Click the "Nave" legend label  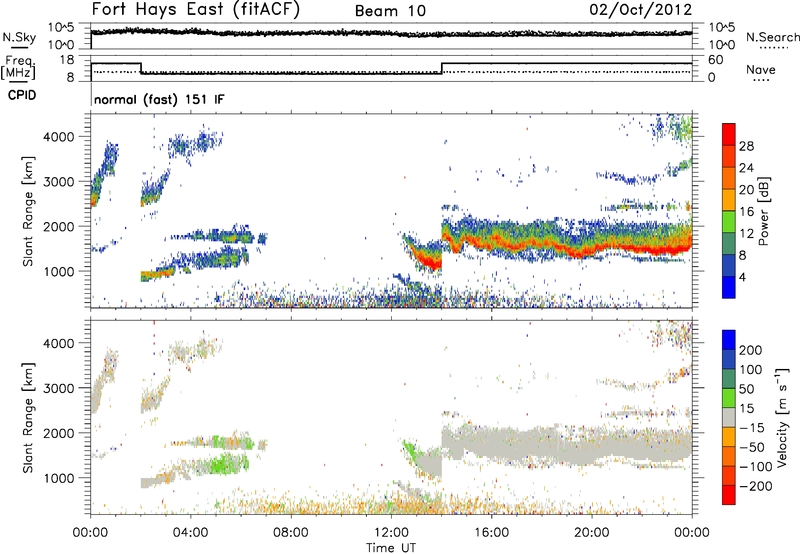(761, 69)
